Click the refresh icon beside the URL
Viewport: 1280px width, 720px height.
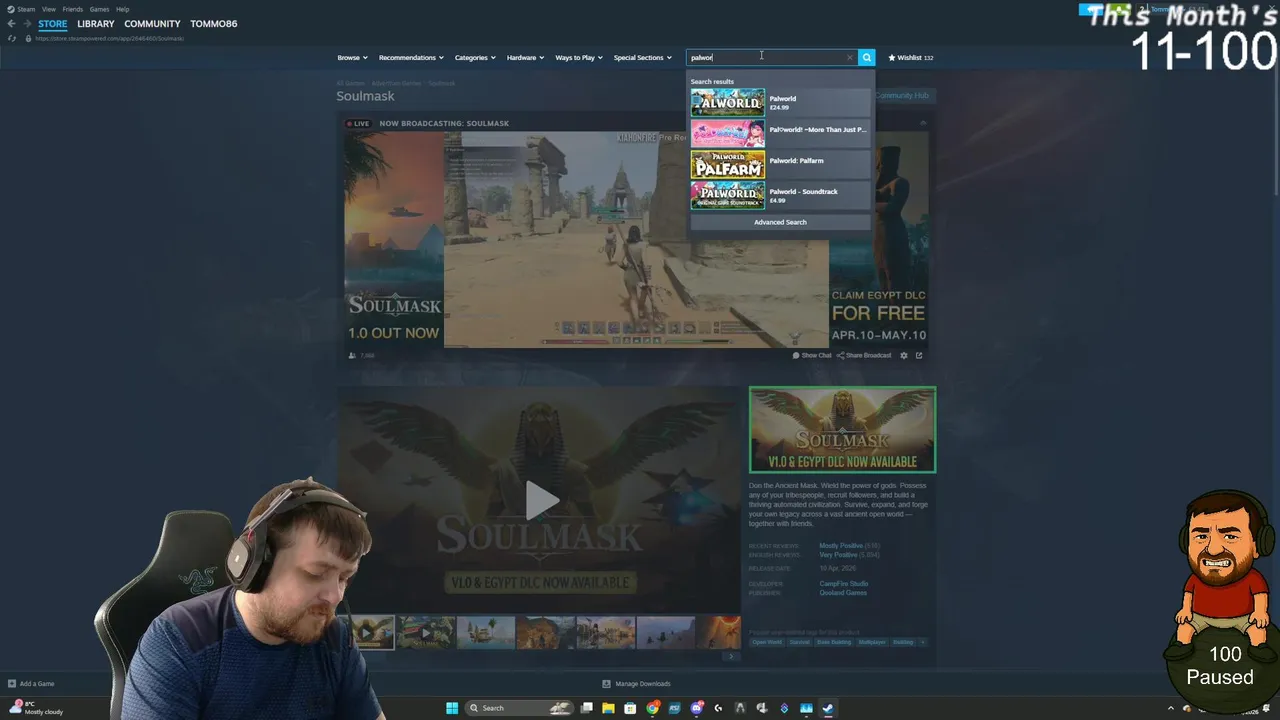click(x=11, y=38)
